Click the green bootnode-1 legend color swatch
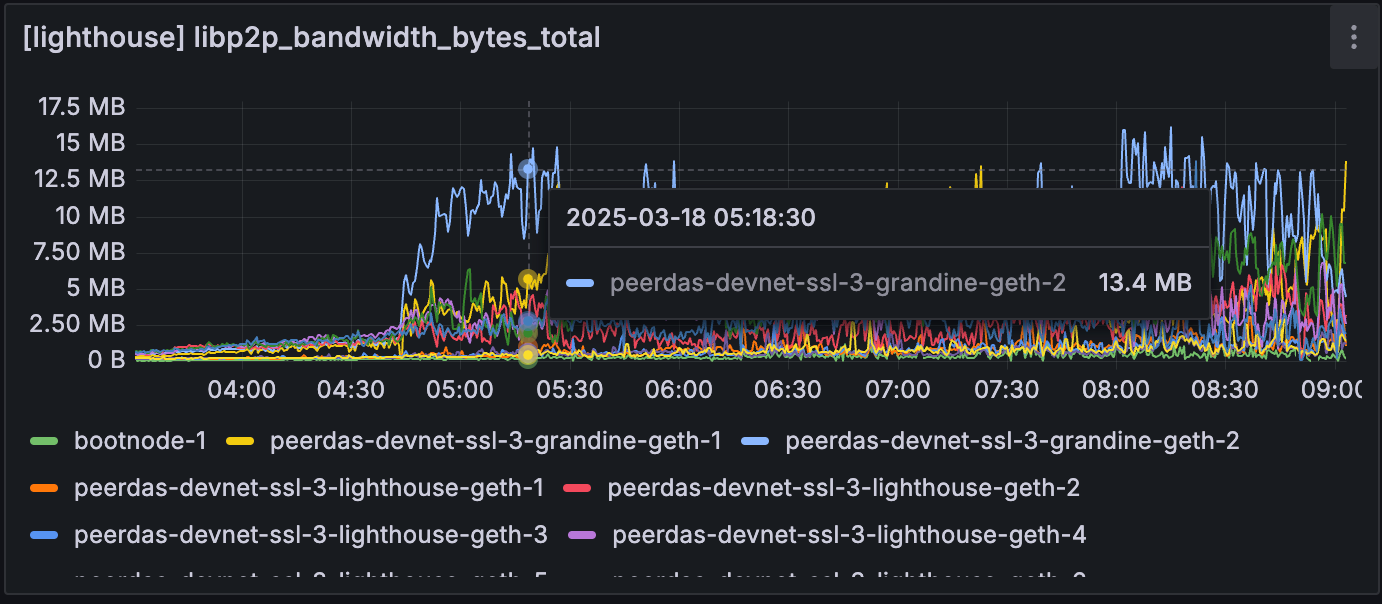Viewport: 1382px width, 604px height. [x=45, y=441]
